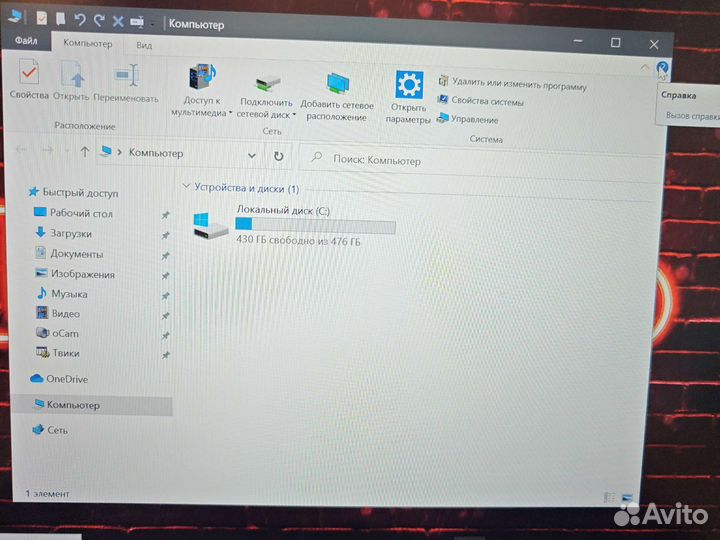Click quick access New folder icon
This screenshot has width=720, height=540.
click(60, 18)
